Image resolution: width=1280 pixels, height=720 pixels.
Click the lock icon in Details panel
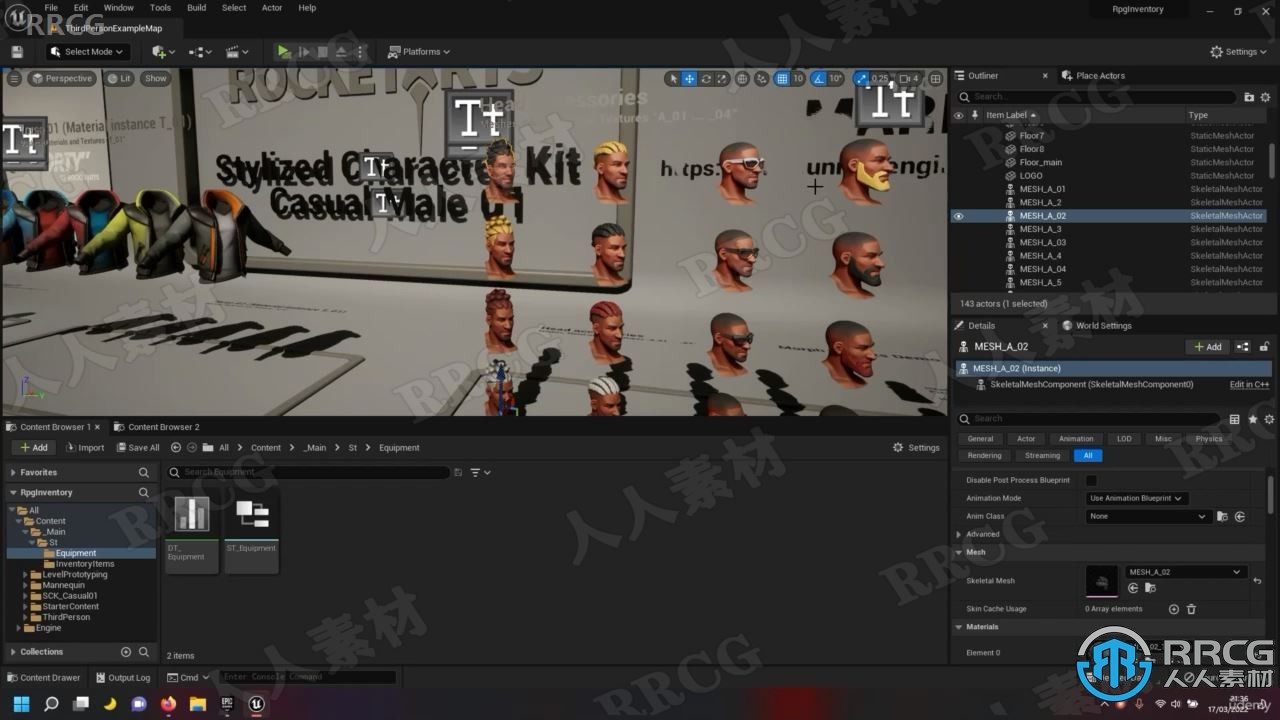coord(1264,347)
